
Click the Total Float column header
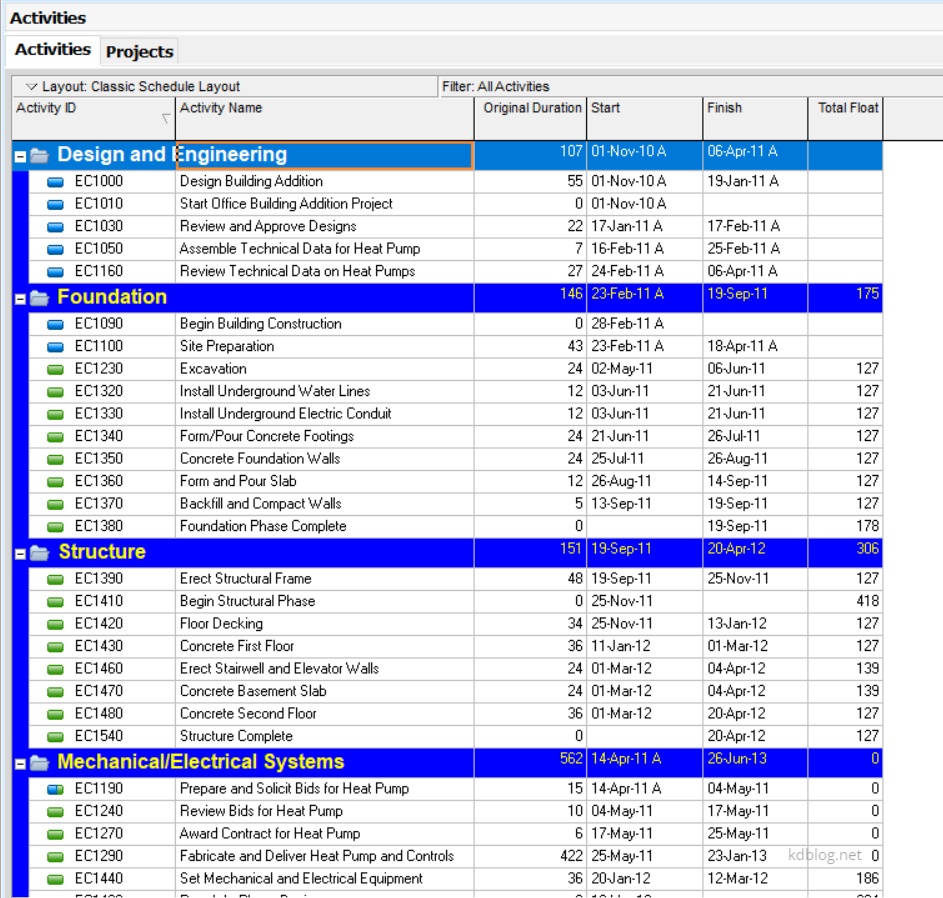(847, 109)
